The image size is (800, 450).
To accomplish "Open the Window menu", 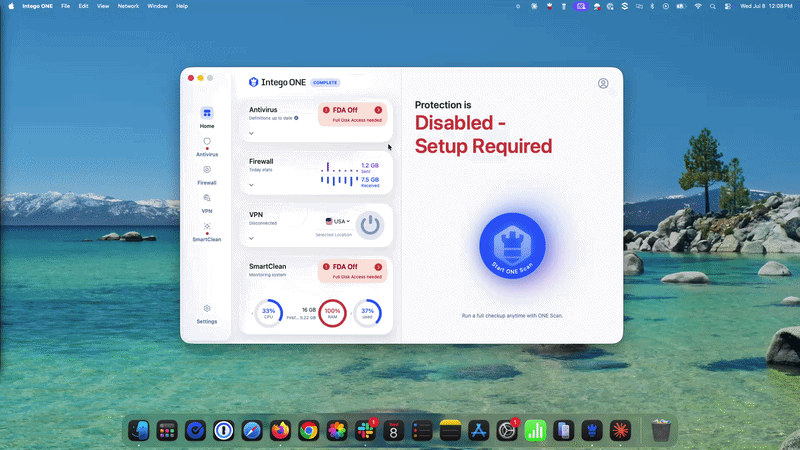I will coord(157,6).
